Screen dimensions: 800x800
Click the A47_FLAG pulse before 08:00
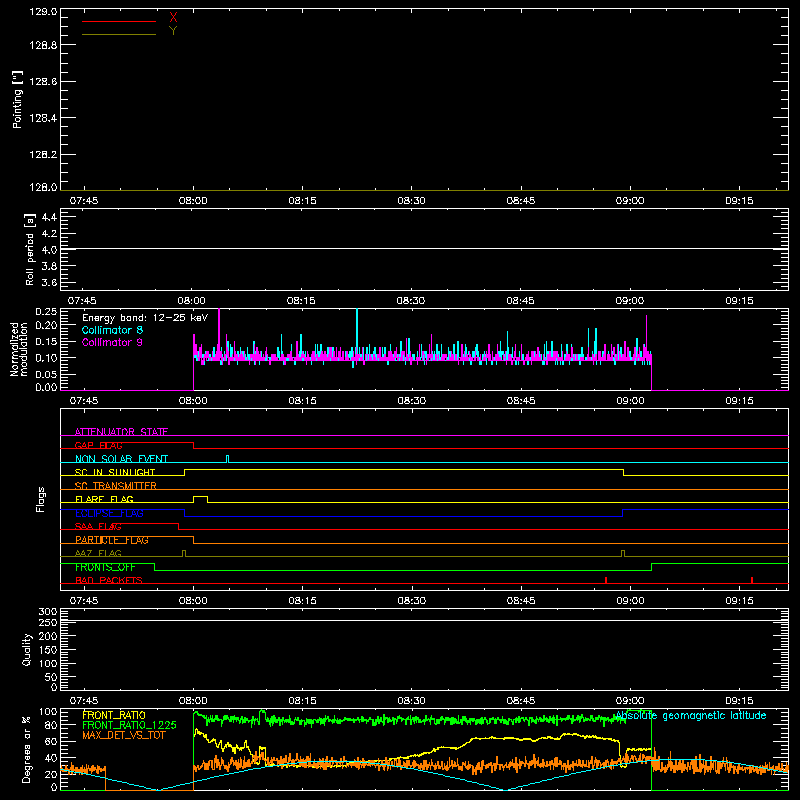click(184, 553)
